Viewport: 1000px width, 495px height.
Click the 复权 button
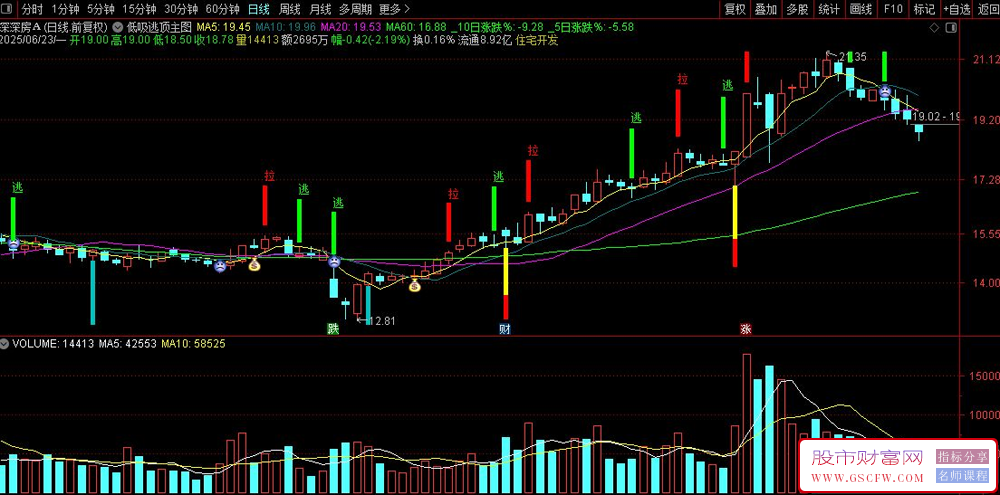(x=735, y=9)
